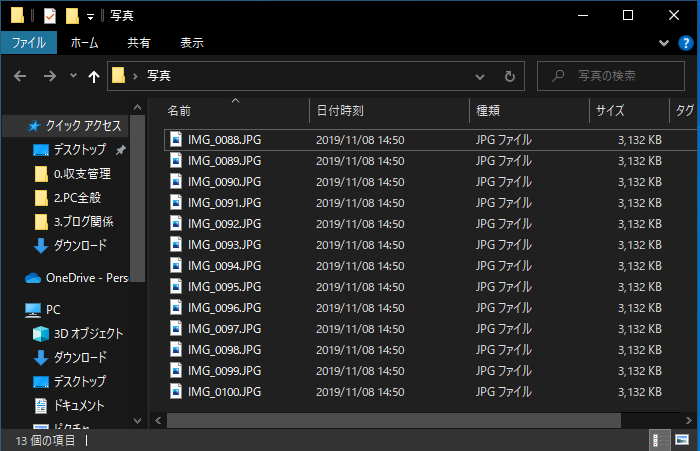Click the 写真の検索 search box
Viewport: 700px width, 451px height.
pyautogui.click(x=613, y=76)
